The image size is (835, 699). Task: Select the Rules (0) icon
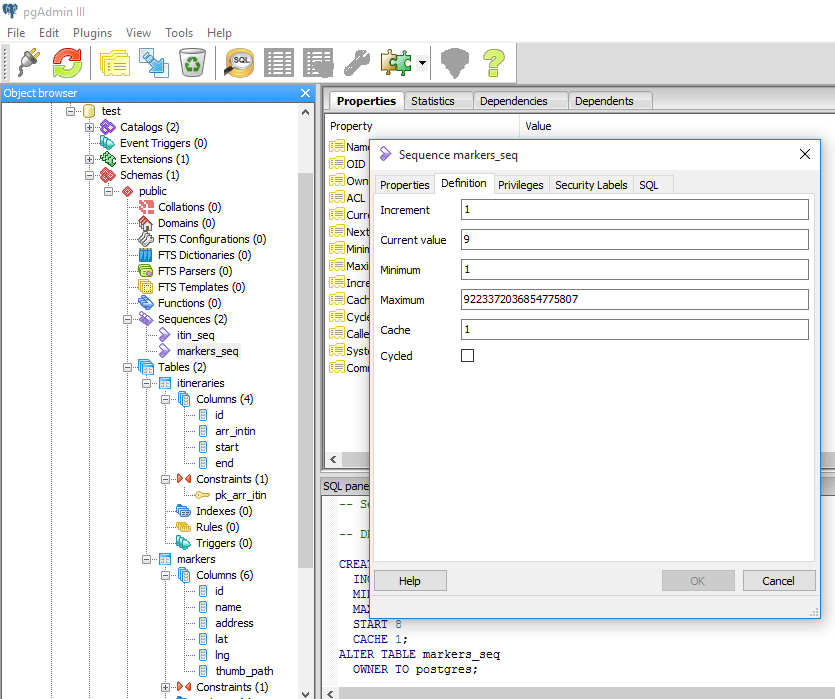pos(184,527)
